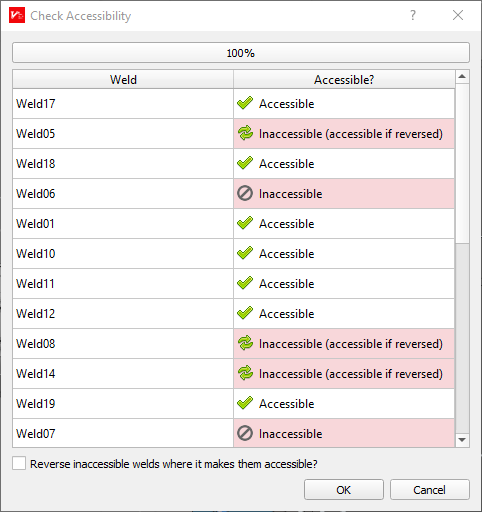The image size is (482, 512).
Task: Click the prohibited circle icon for Weld07
Action: tap(245, 433)
